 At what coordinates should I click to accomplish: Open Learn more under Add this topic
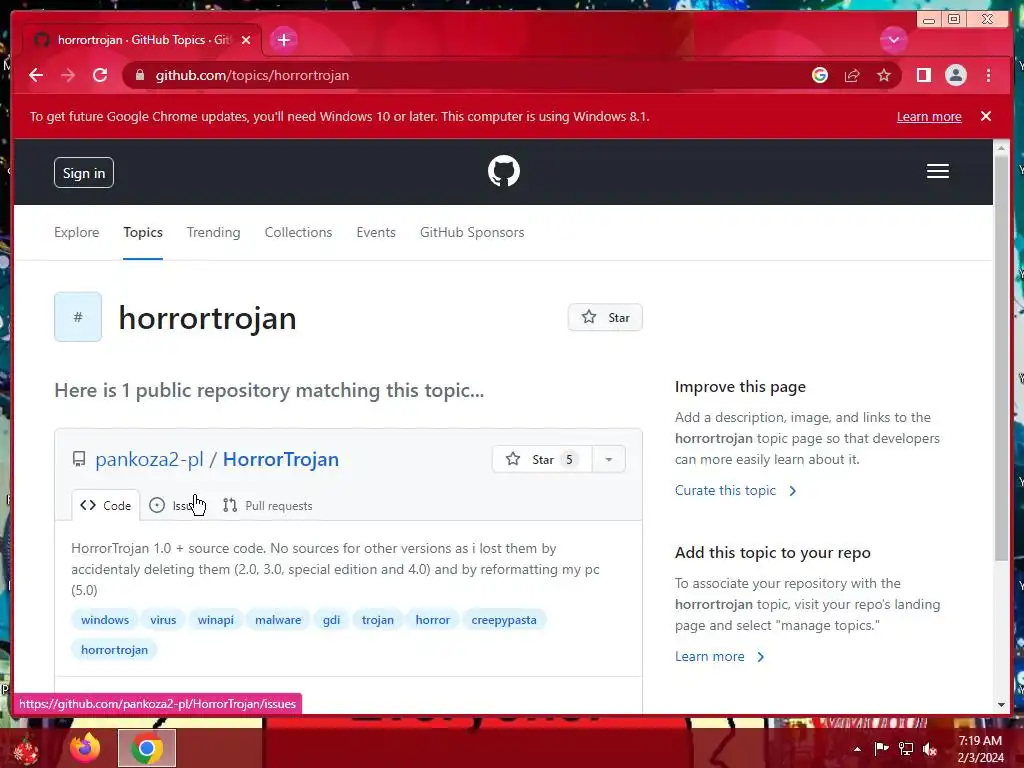720,656
